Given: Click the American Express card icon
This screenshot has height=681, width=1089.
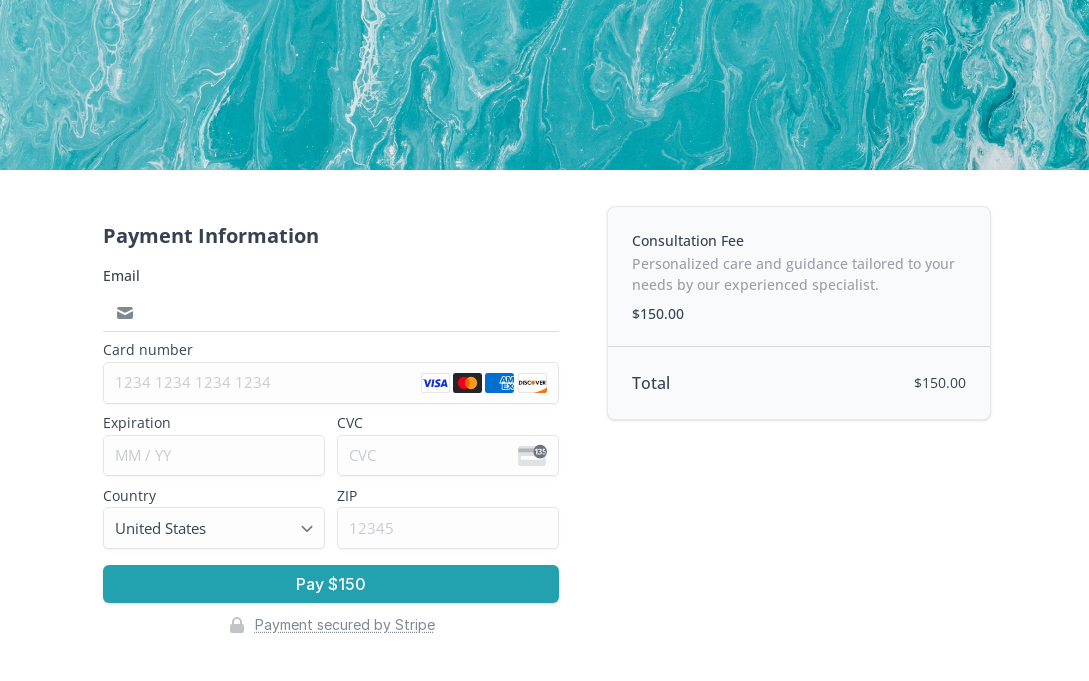Looking at the screenshot, I should (x=499, y=383).
